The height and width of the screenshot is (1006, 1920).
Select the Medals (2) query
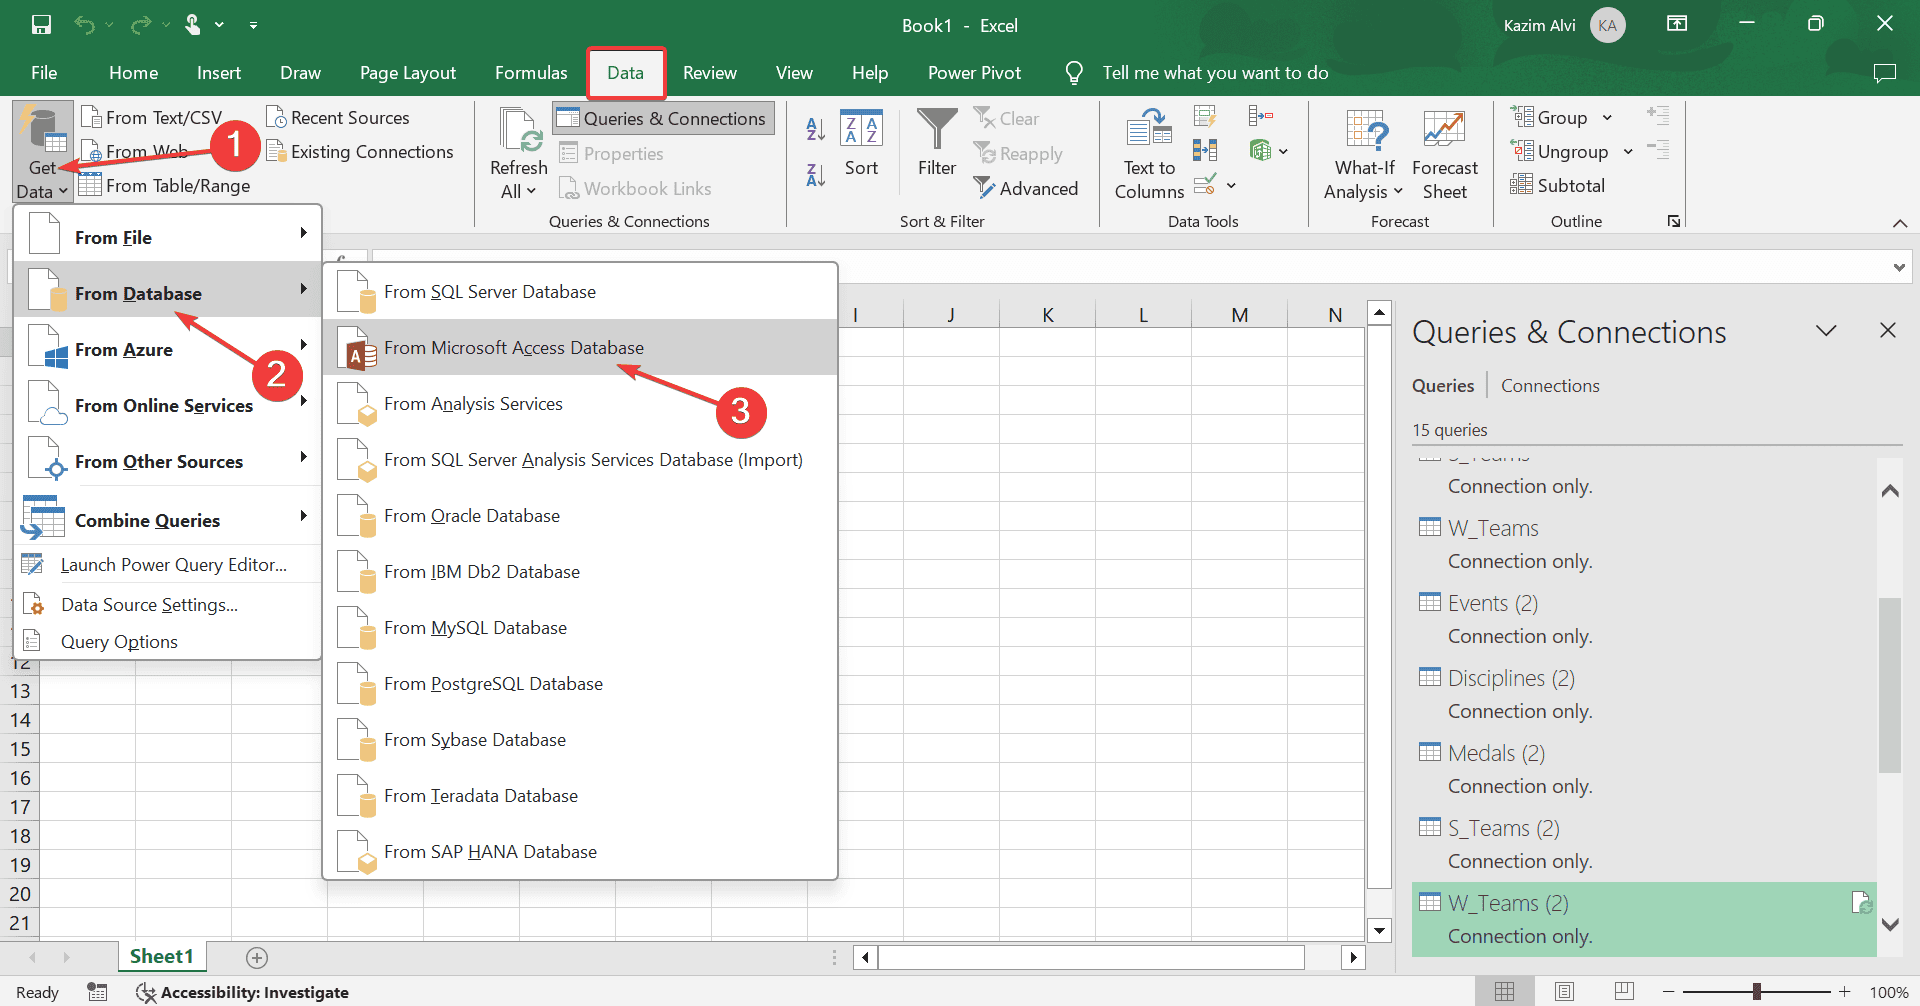point(1644,769)
